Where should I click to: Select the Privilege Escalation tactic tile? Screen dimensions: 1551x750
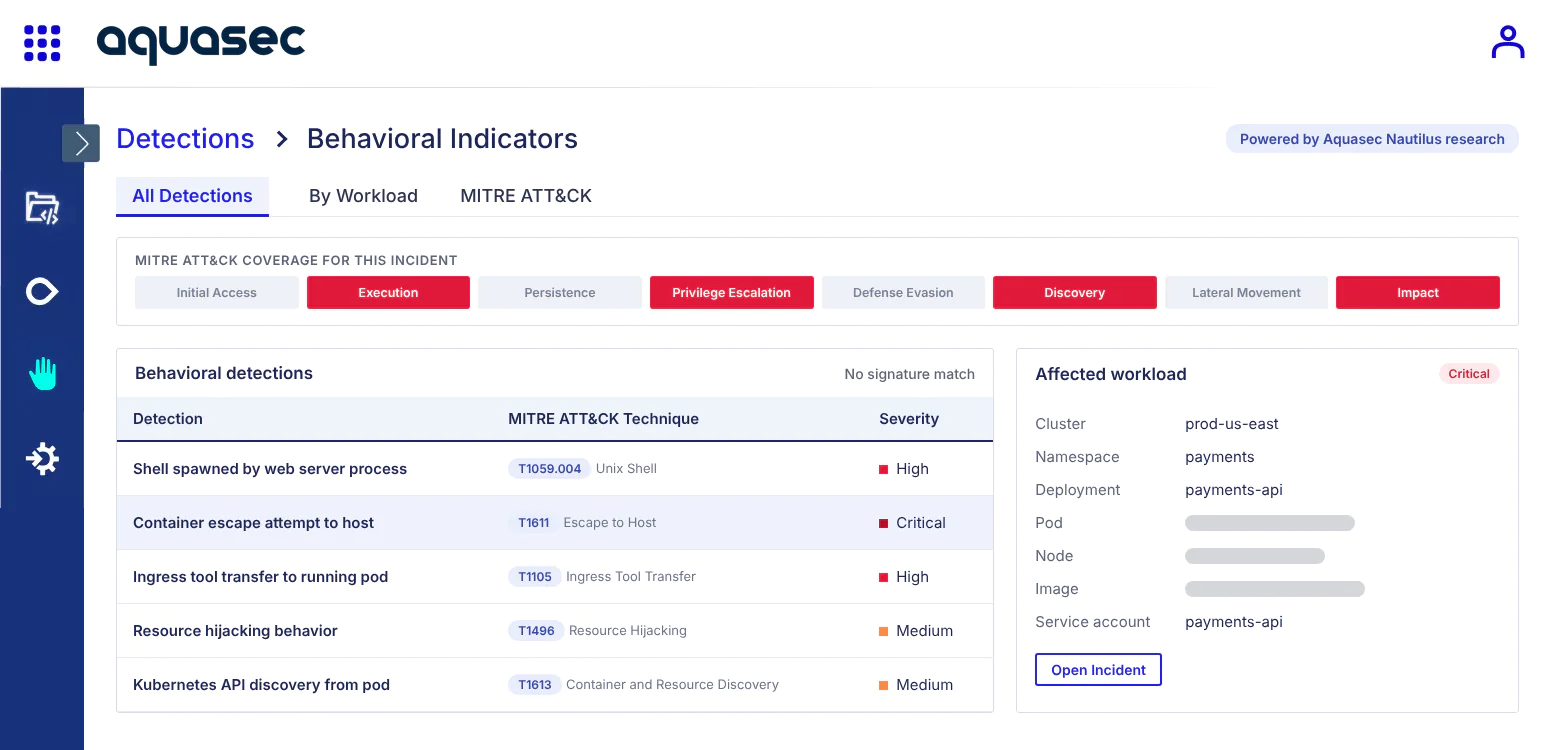click(731, 293)
